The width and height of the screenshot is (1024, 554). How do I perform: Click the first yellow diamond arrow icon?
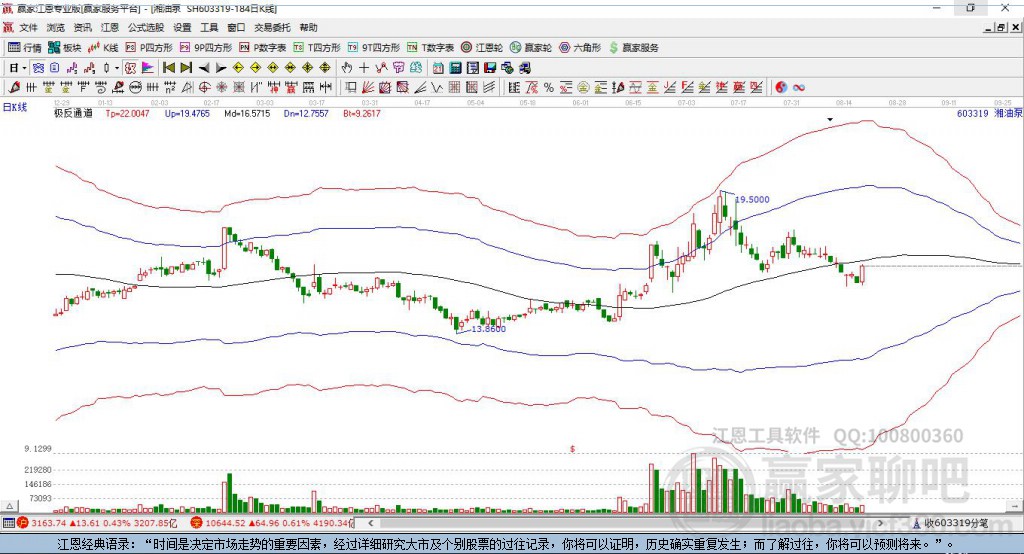pos(238,68)
